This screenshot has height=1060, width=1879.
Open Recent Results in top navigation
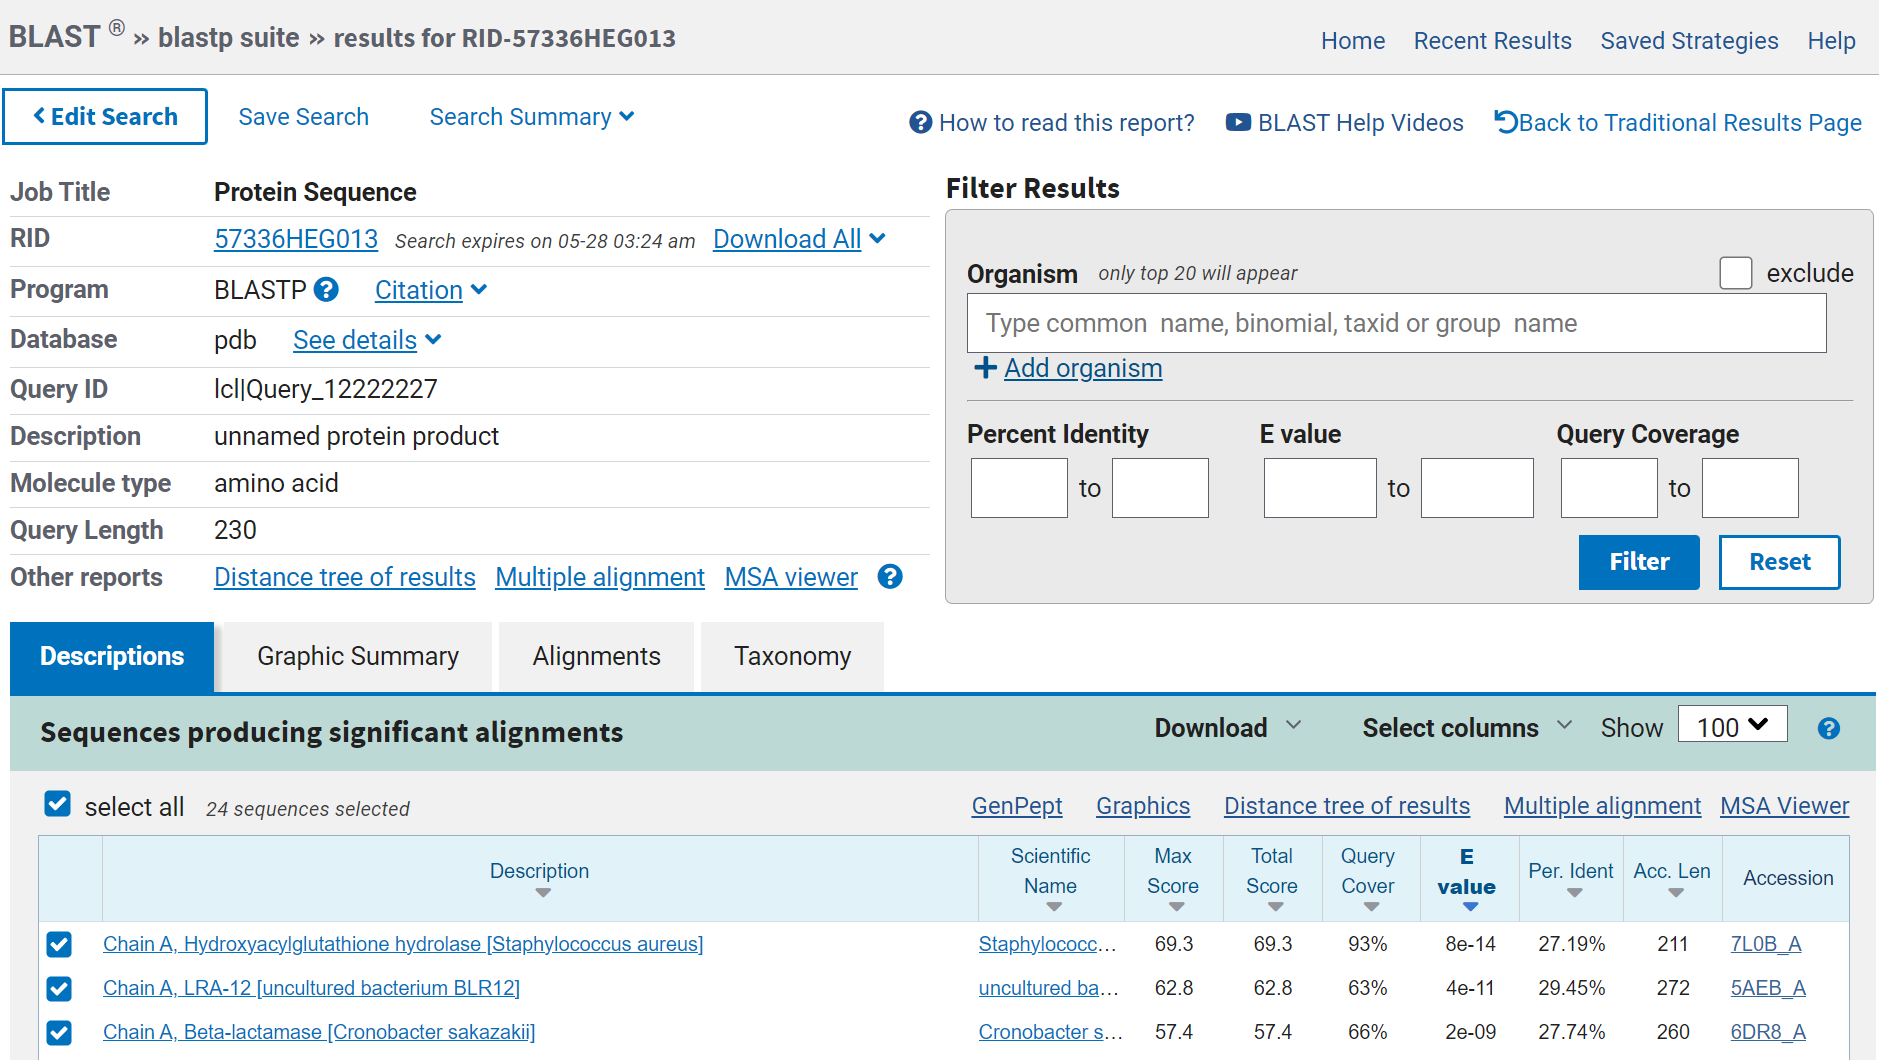coord(1492,41)
